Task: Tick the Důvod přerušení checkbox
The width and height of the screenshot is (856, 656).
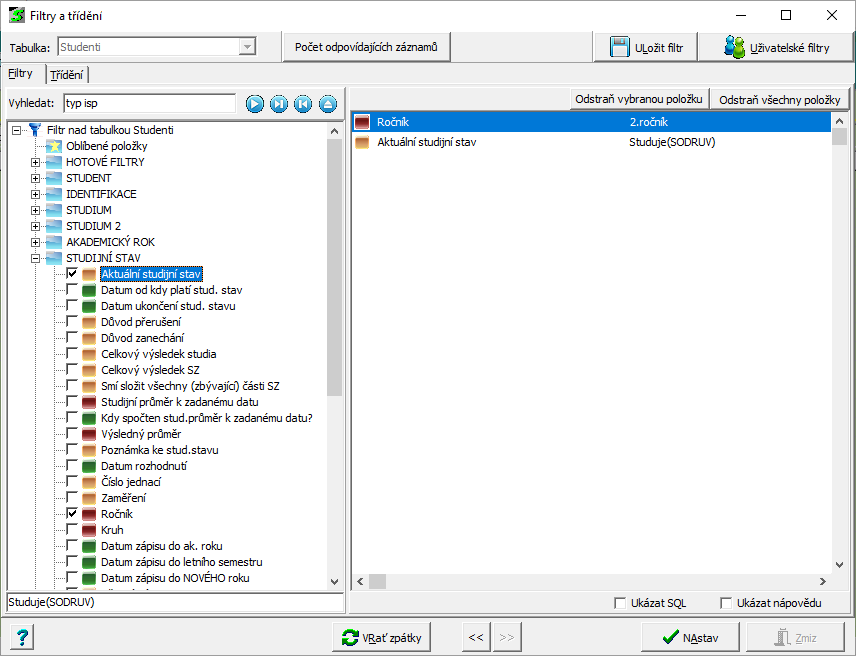Action: [72, 322]
